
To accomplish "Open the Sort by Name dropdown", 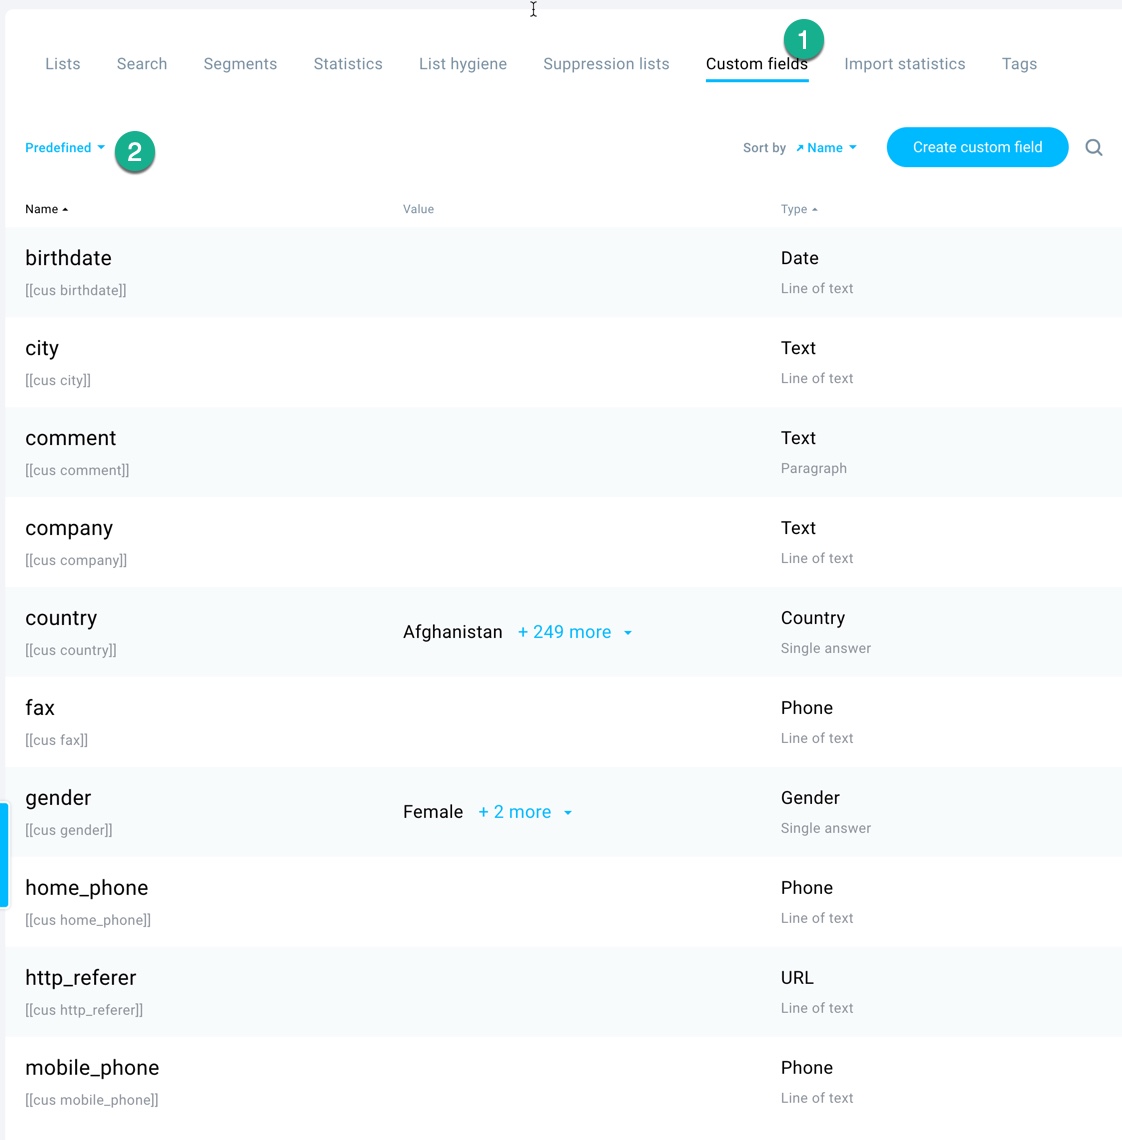I will [826, 148].
